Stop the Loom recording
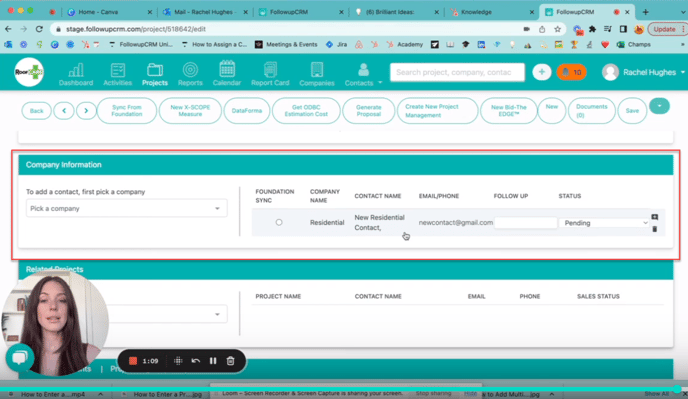 [x=133, y=361]
